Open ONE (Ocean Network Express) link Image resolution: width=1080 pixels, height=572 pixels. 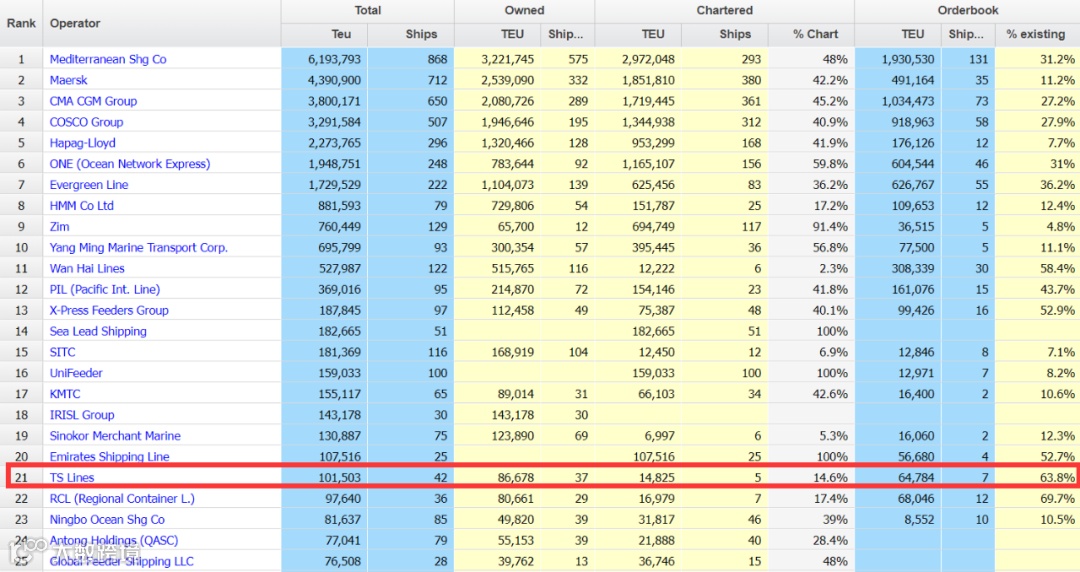point(129,164)
